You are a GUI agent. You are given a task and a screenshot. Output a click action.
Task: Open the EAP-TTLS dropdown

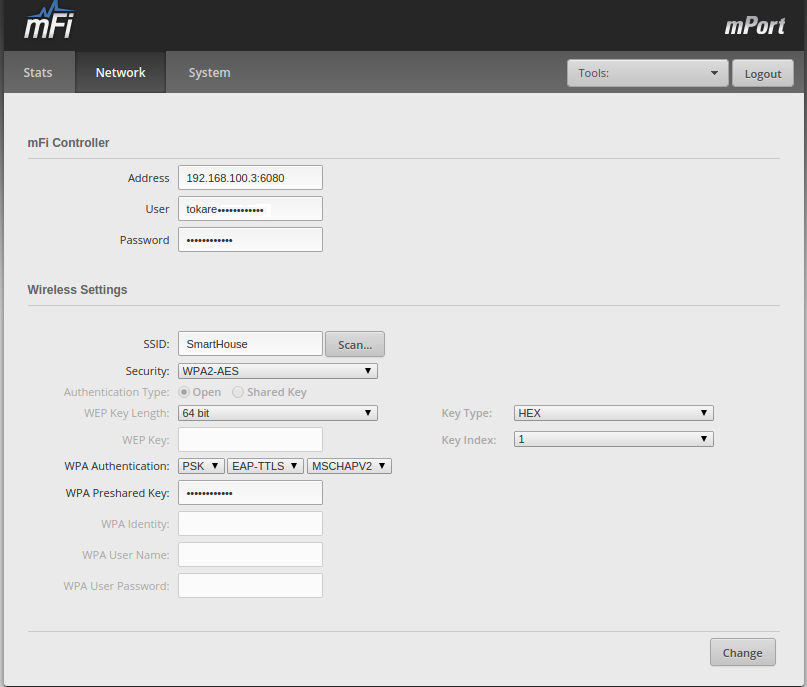[265, 466]
